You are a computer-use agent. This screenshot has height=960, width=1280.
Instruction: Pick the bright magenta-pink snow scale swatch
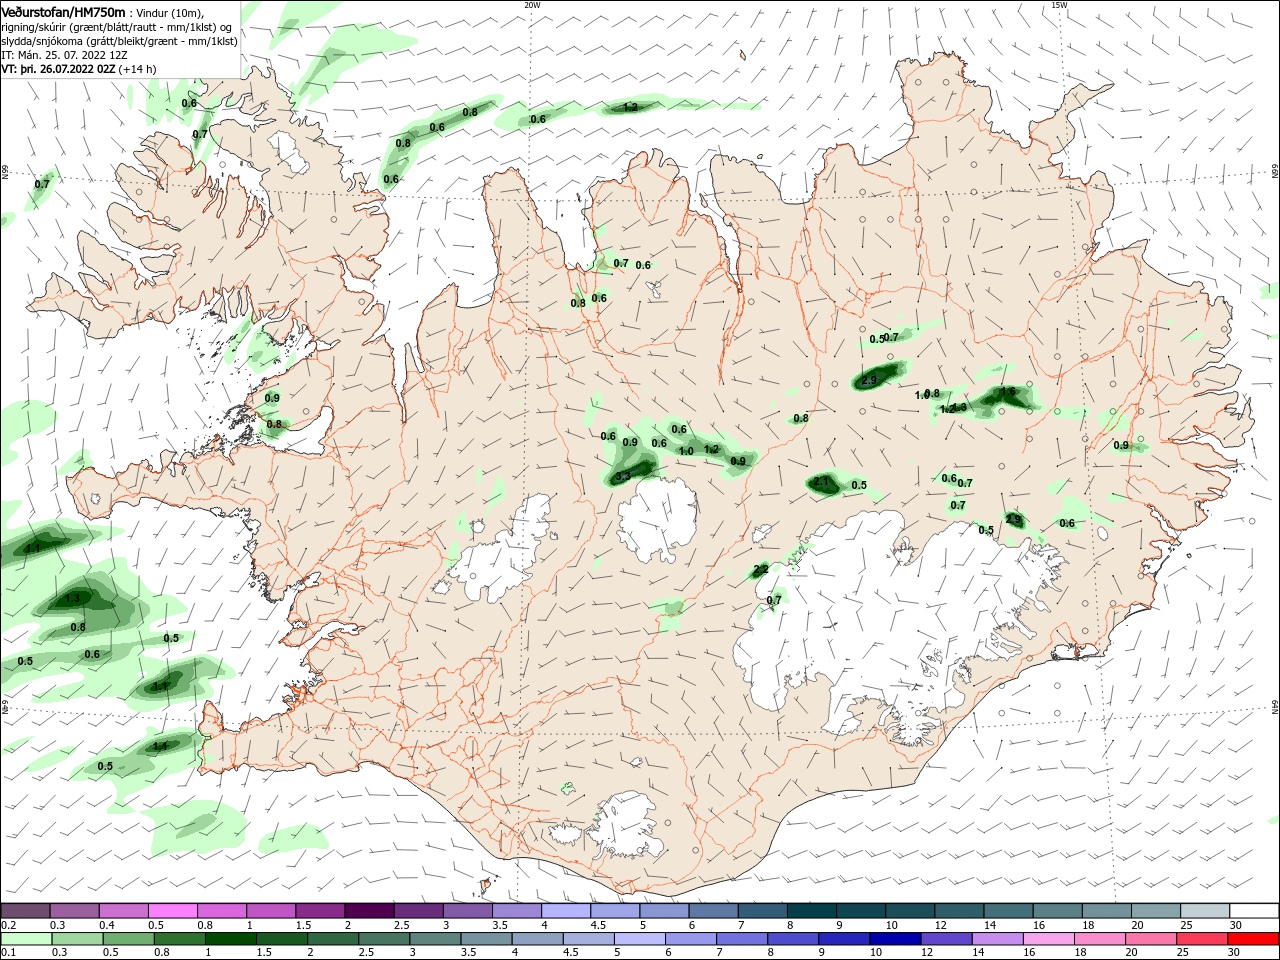(x=172, y=911)
